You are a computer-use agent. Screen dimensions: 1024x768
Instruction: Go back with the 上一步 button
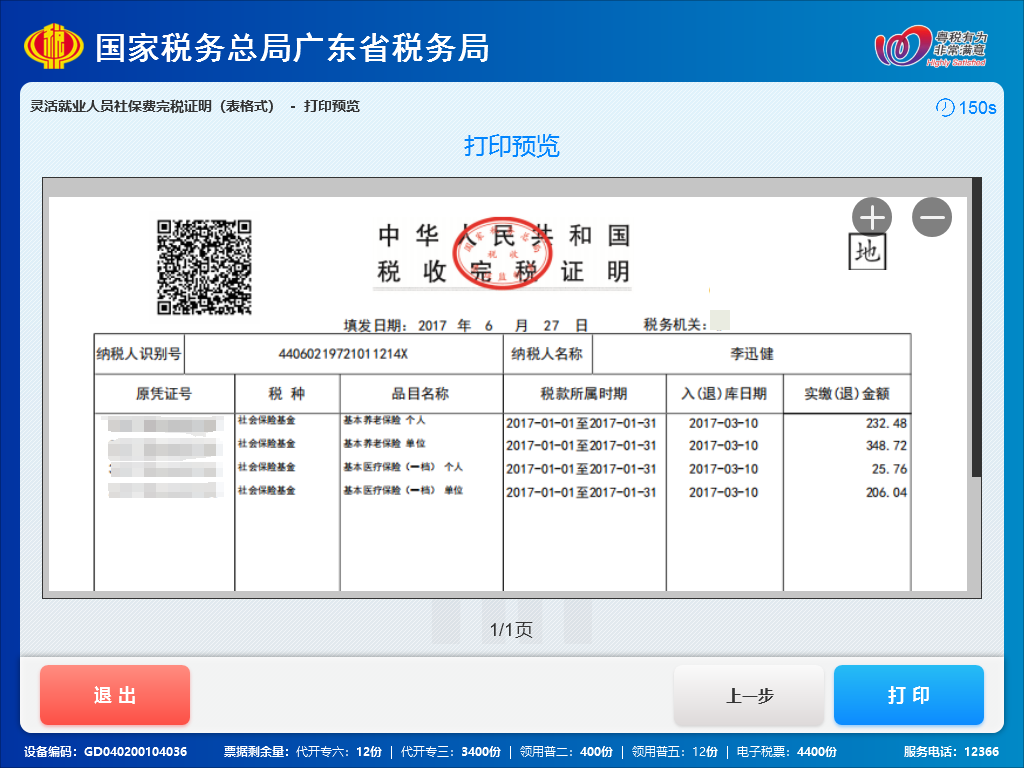click(748, 694)
